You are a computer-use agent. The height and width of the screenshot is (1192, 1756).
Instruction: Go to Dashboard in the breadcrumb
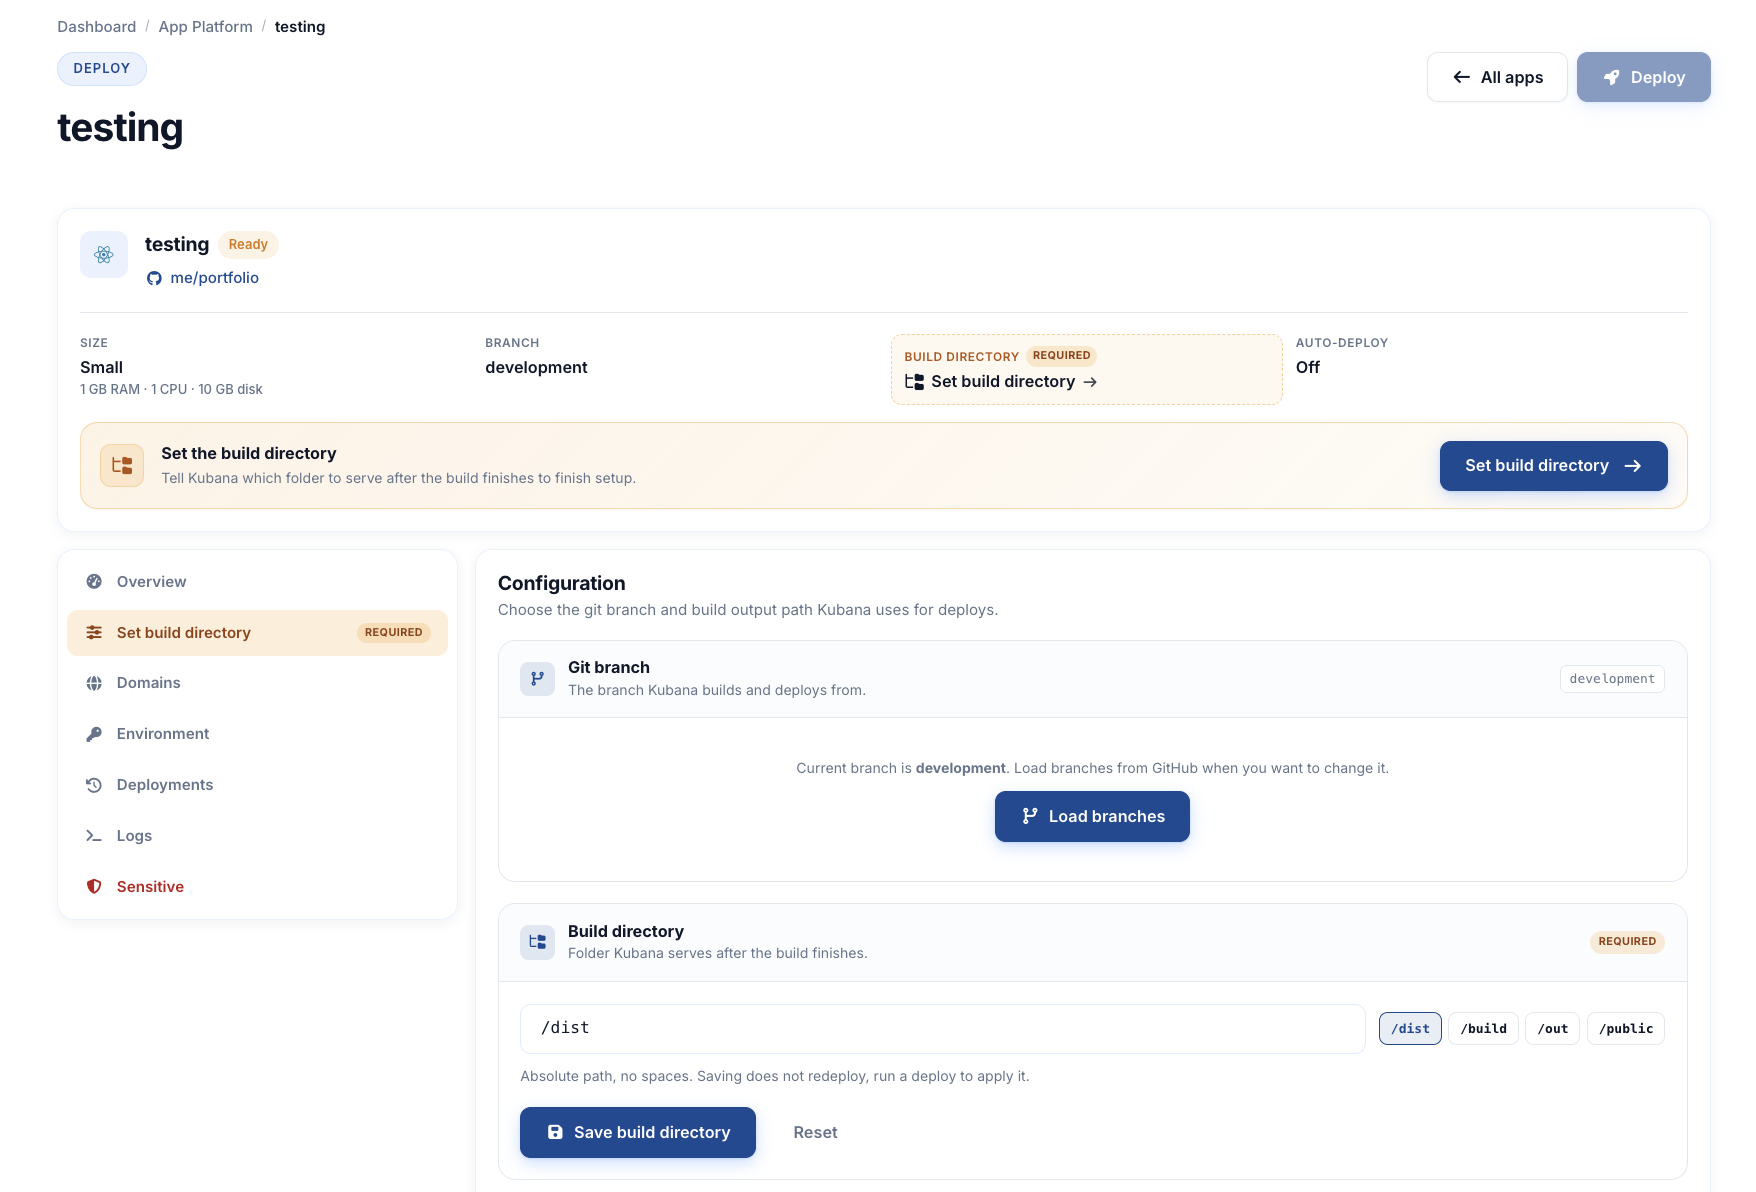click(x=96, y=27)
